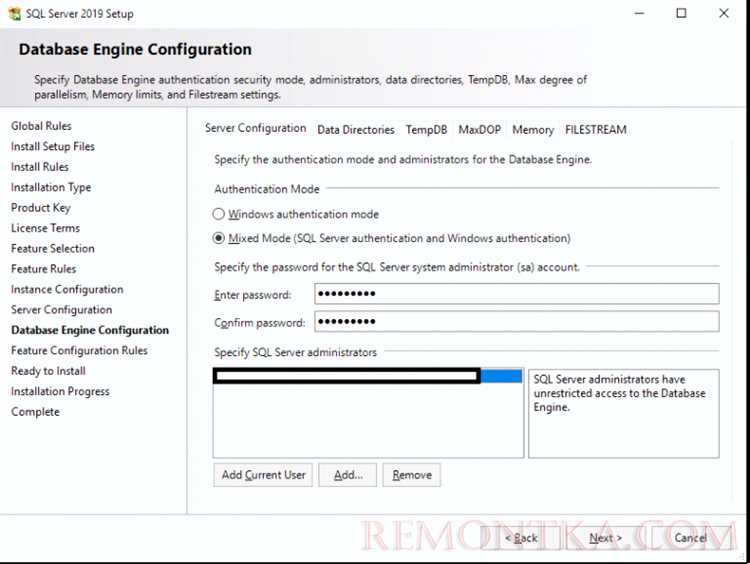Close the SQL Server 2019 Setup window
Viewport: 750px width, 564px height.
click(x=724, y=13)
